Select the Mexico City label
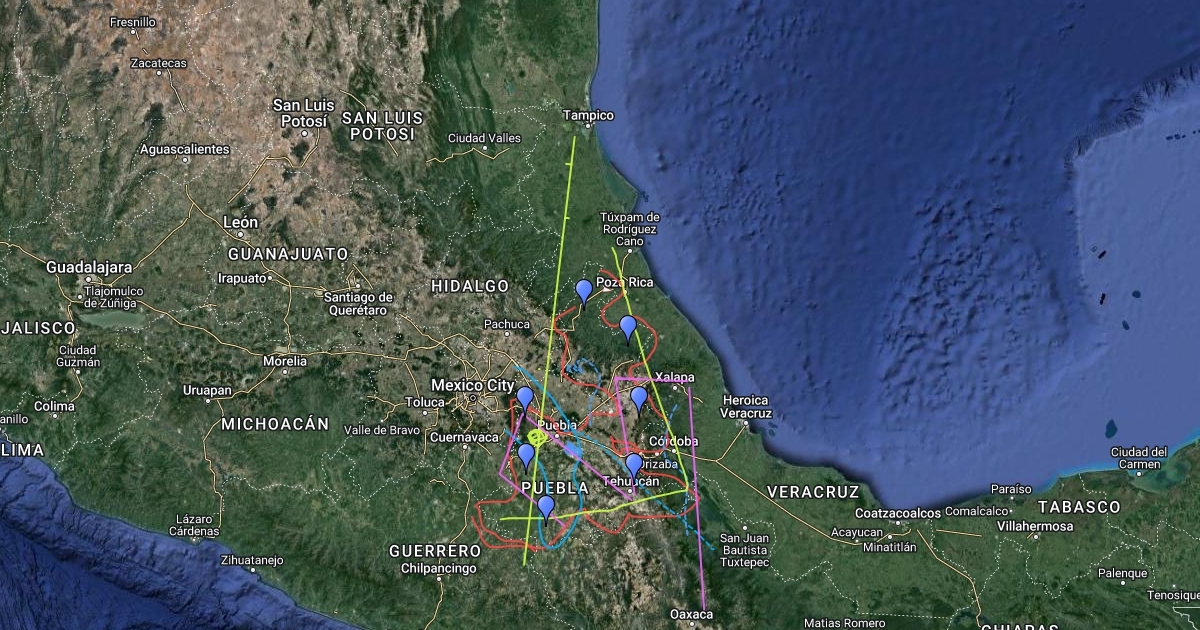Image resolution: width=1200 pixels, height=630 pixels. (472, 385)
